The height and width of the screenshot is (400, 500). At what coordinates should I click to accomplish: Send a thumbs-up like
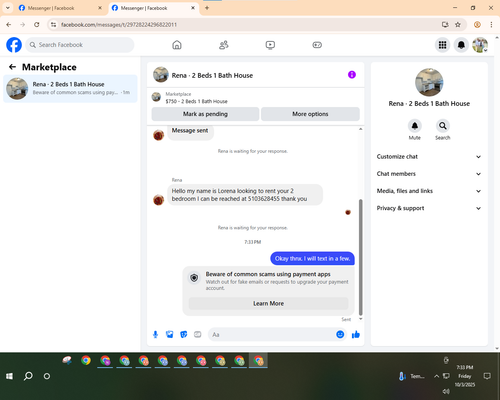(x=356, y=334)
